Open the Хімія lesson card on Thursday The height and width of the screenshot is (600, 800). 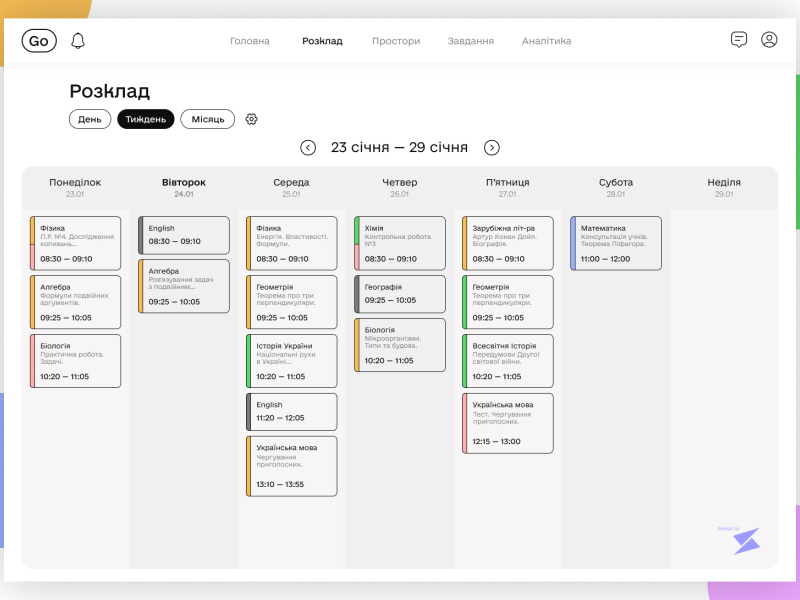pos(399,242)
